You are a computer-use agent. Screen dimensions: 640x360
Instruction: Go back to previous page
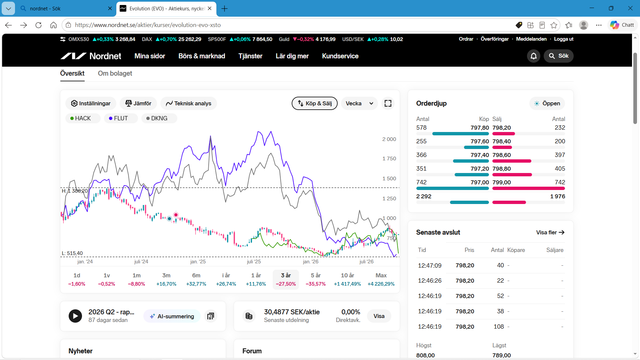pyautogui.click(x=8, y=25)
